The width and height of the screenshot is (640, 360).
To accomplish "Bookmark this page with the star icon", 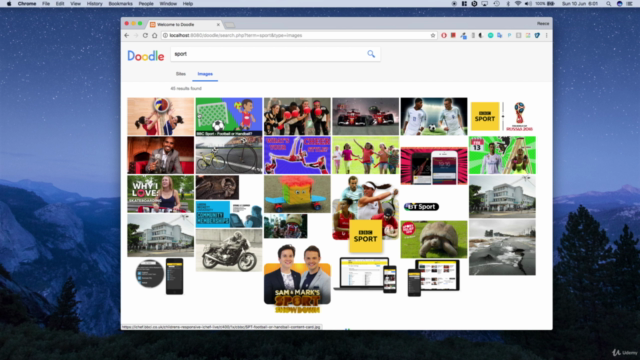I will 433,36.
